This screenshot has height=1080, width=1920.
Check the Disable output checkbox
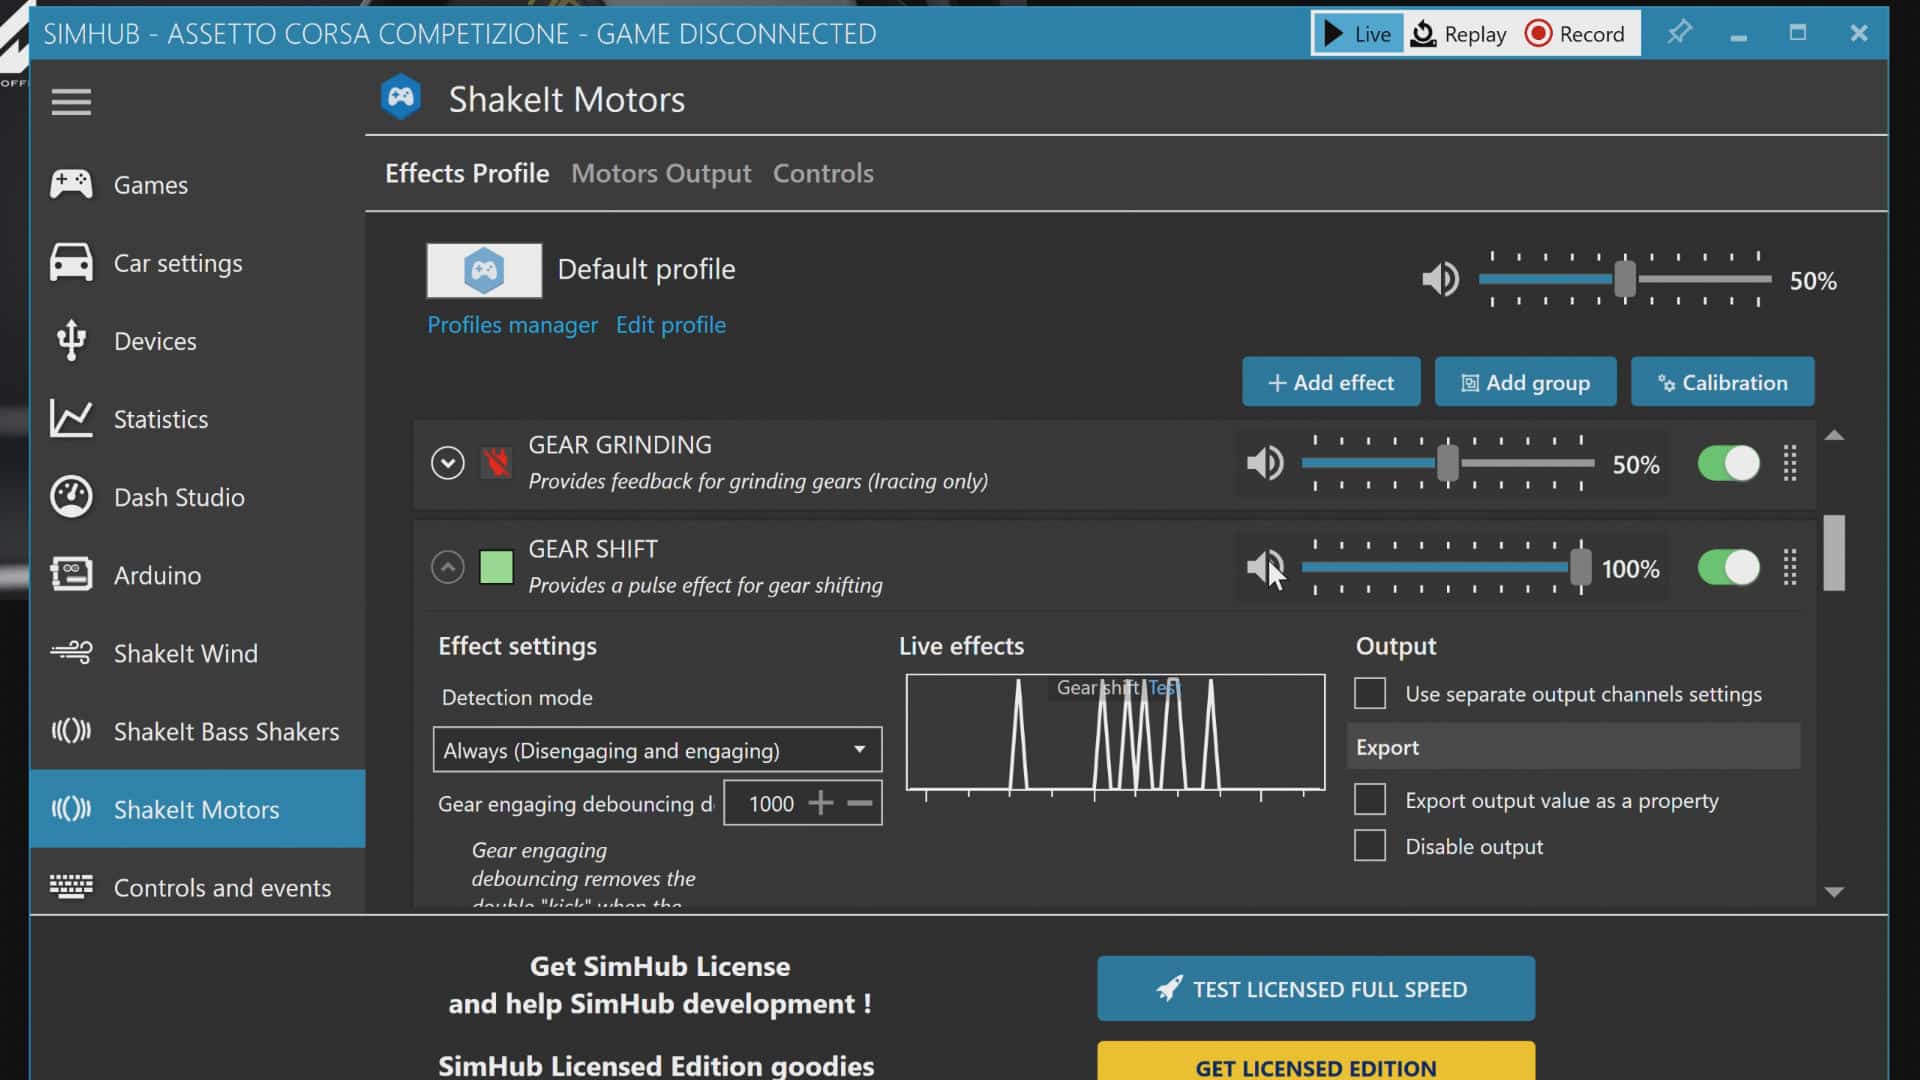[1370, 846]
